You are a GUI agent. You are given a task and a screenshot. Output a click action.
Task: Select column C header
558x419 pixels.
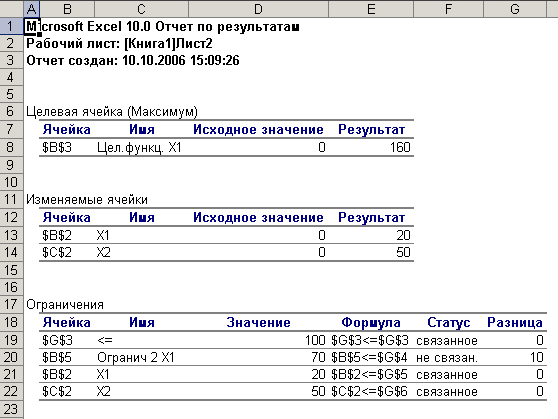pyautogui.click(x=141, y=9)
